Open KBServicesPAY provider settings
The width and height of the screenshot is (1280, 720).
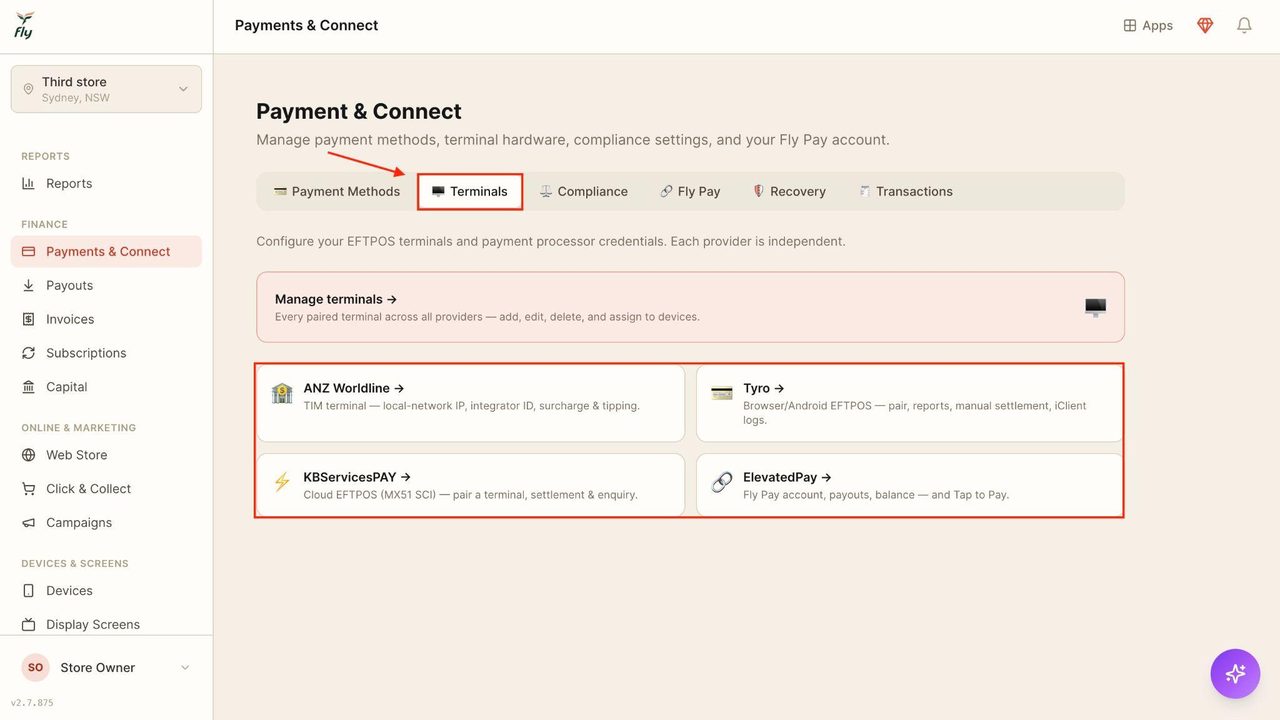(x=471, y=485)
